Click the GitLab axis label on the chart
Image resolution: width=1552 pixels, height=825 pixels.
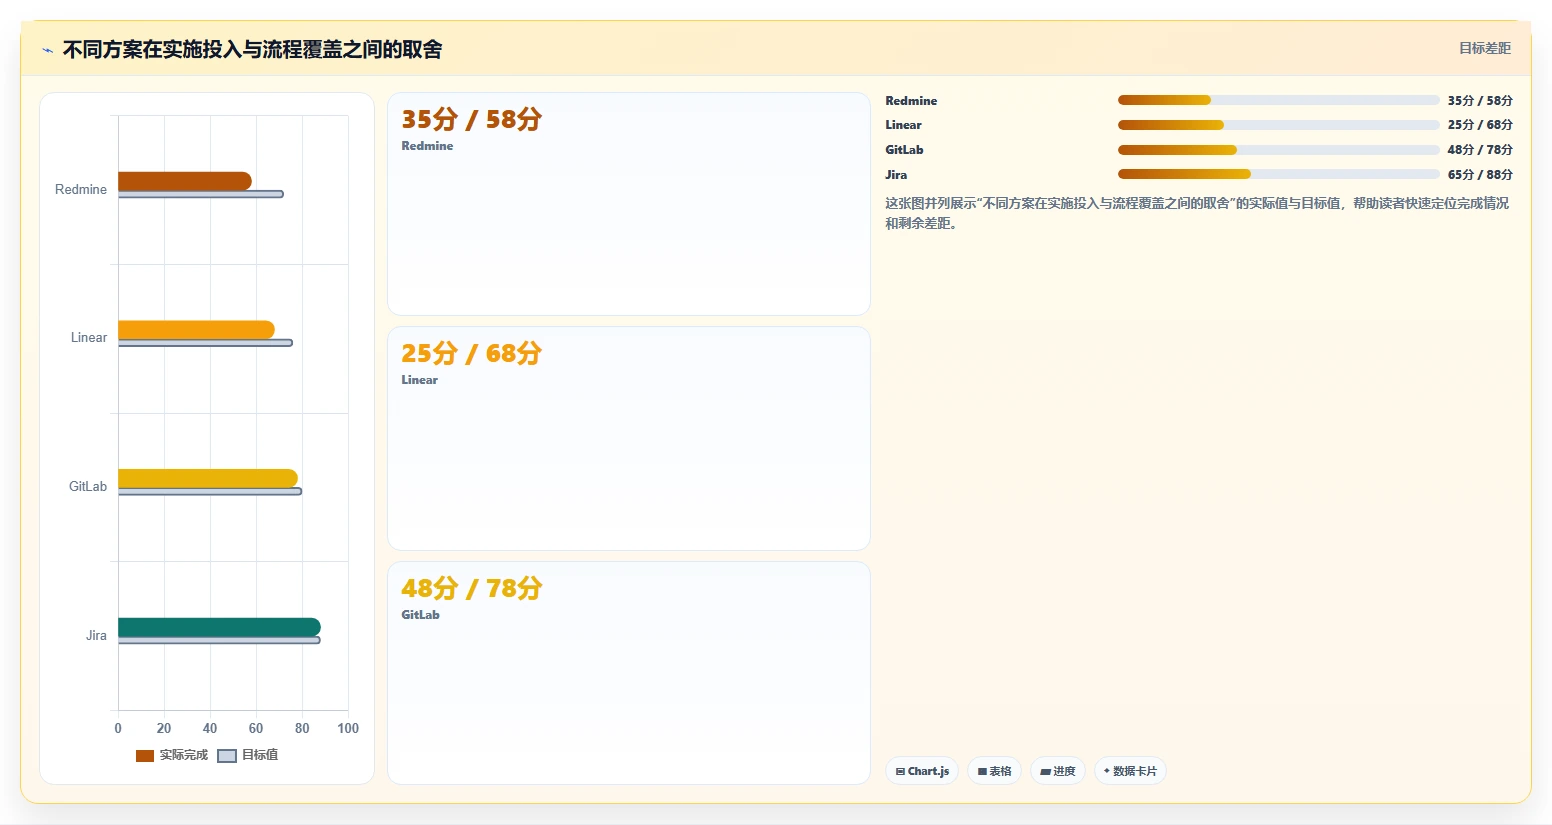point(88,486)
